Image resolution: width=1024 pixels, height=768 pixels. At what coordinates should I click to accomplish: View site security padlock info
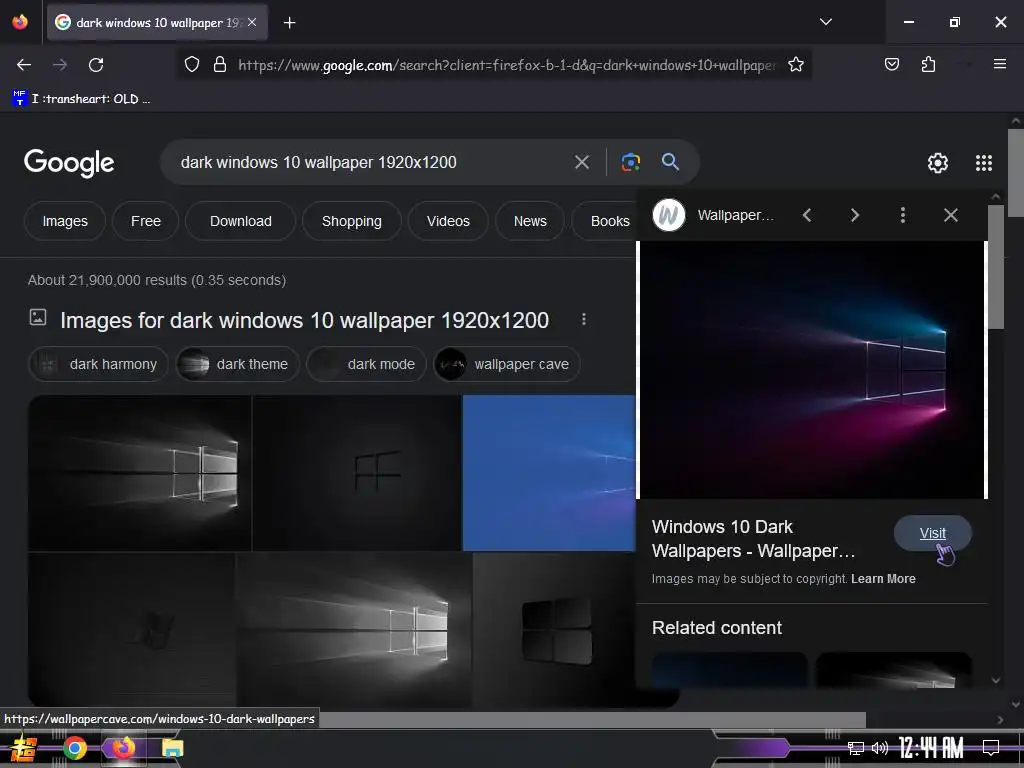point(220,65)
